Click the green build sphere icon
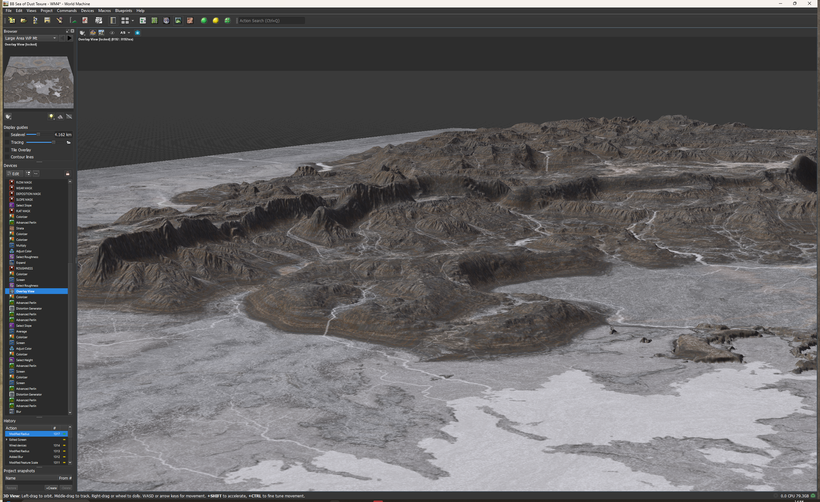 [204, 20]
